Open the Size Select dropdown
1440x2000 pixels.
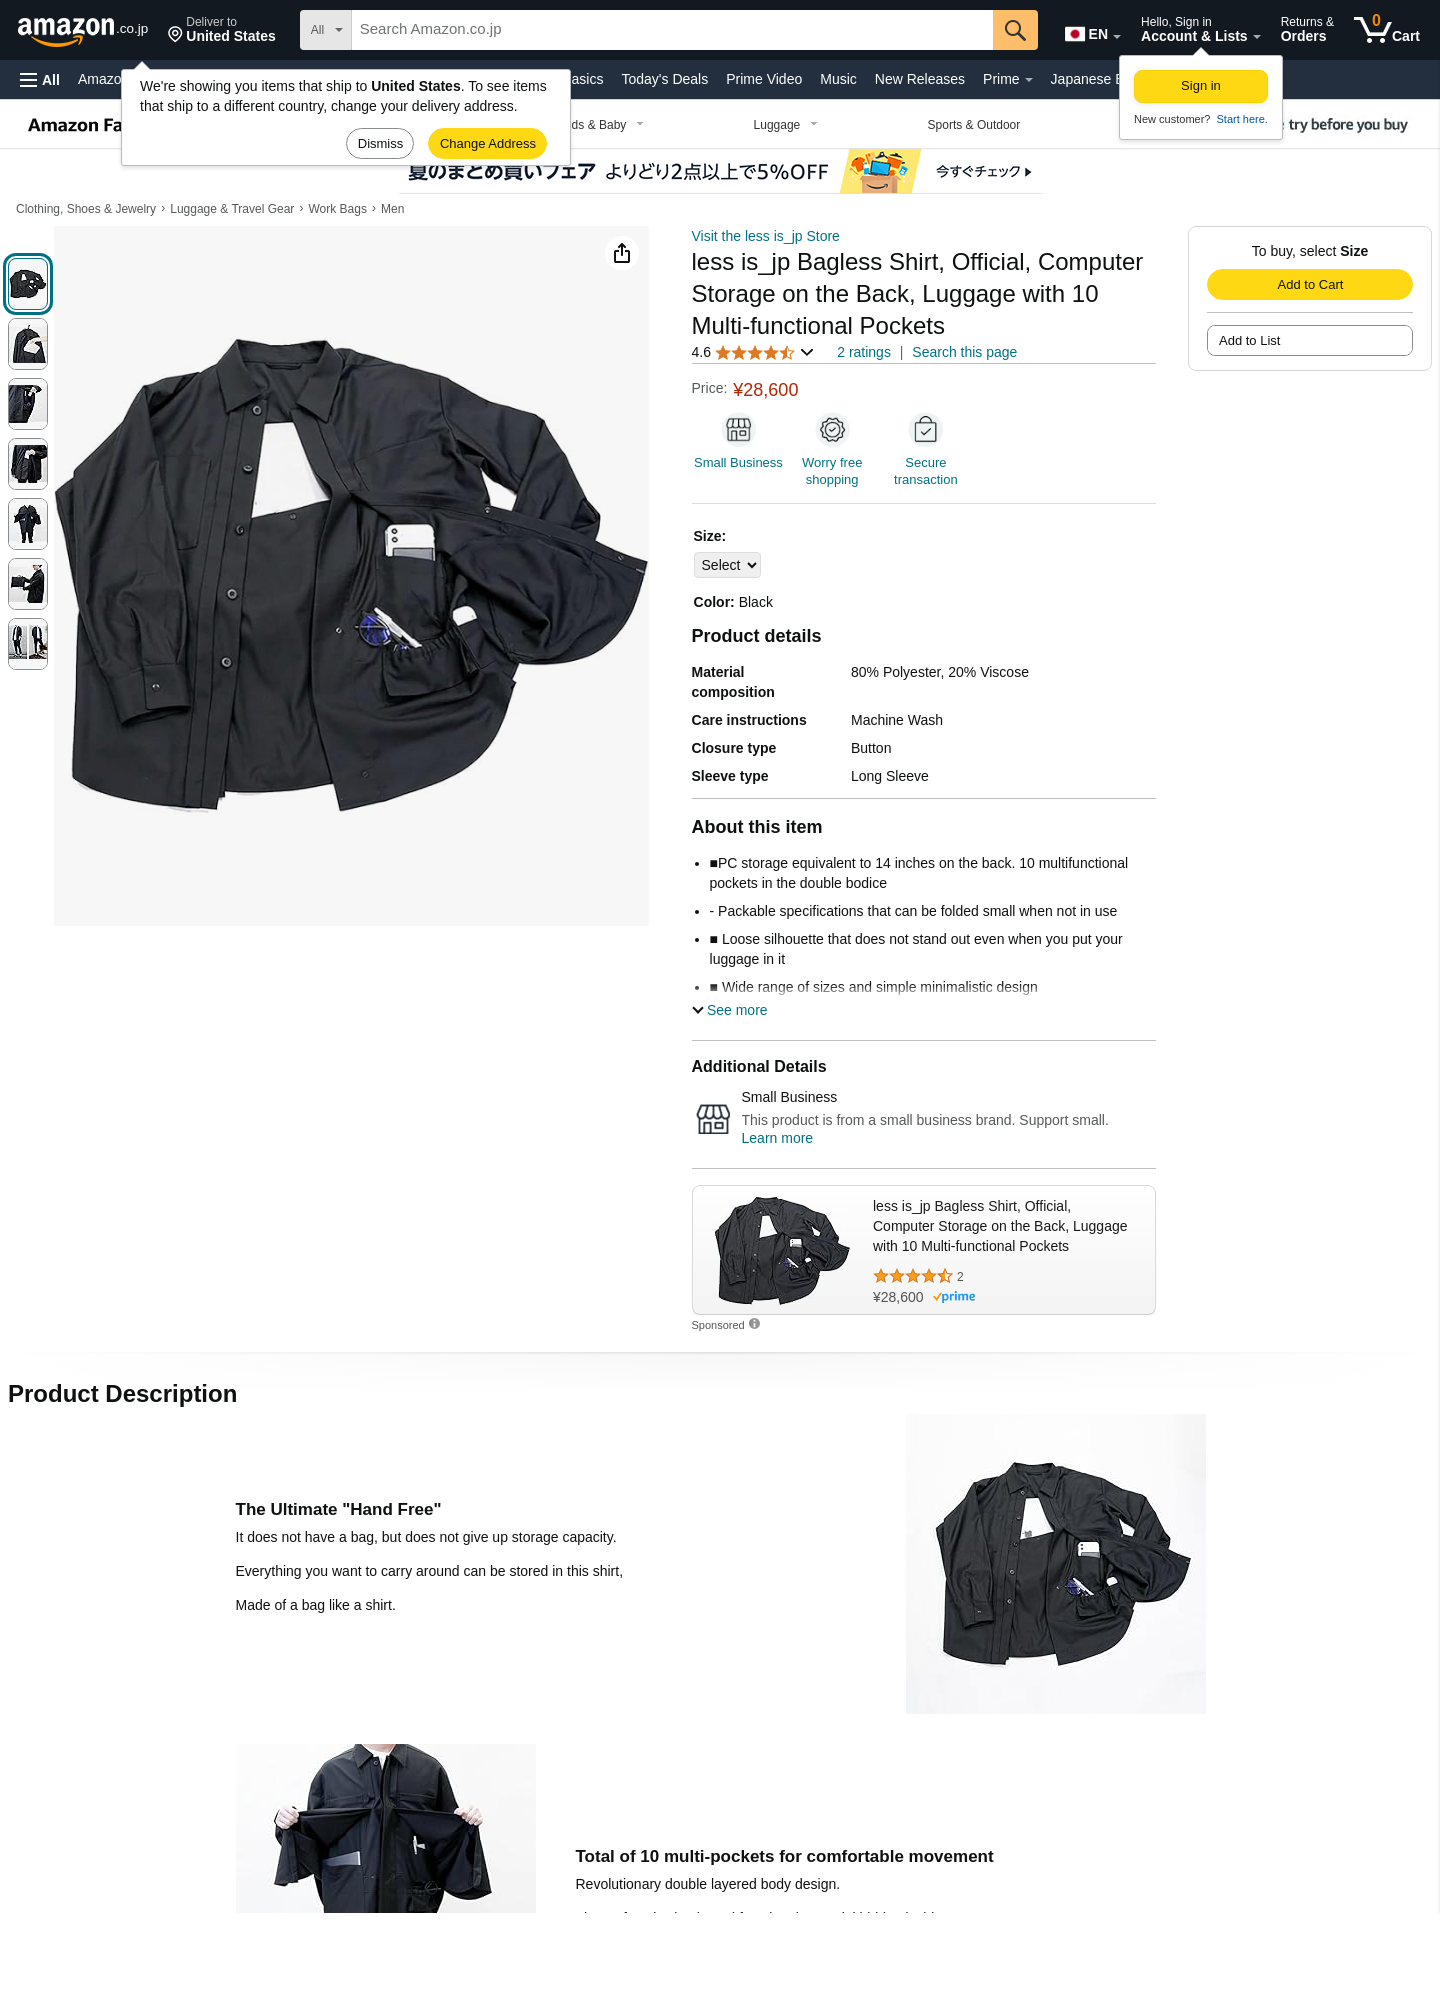(x=727, y=565)
